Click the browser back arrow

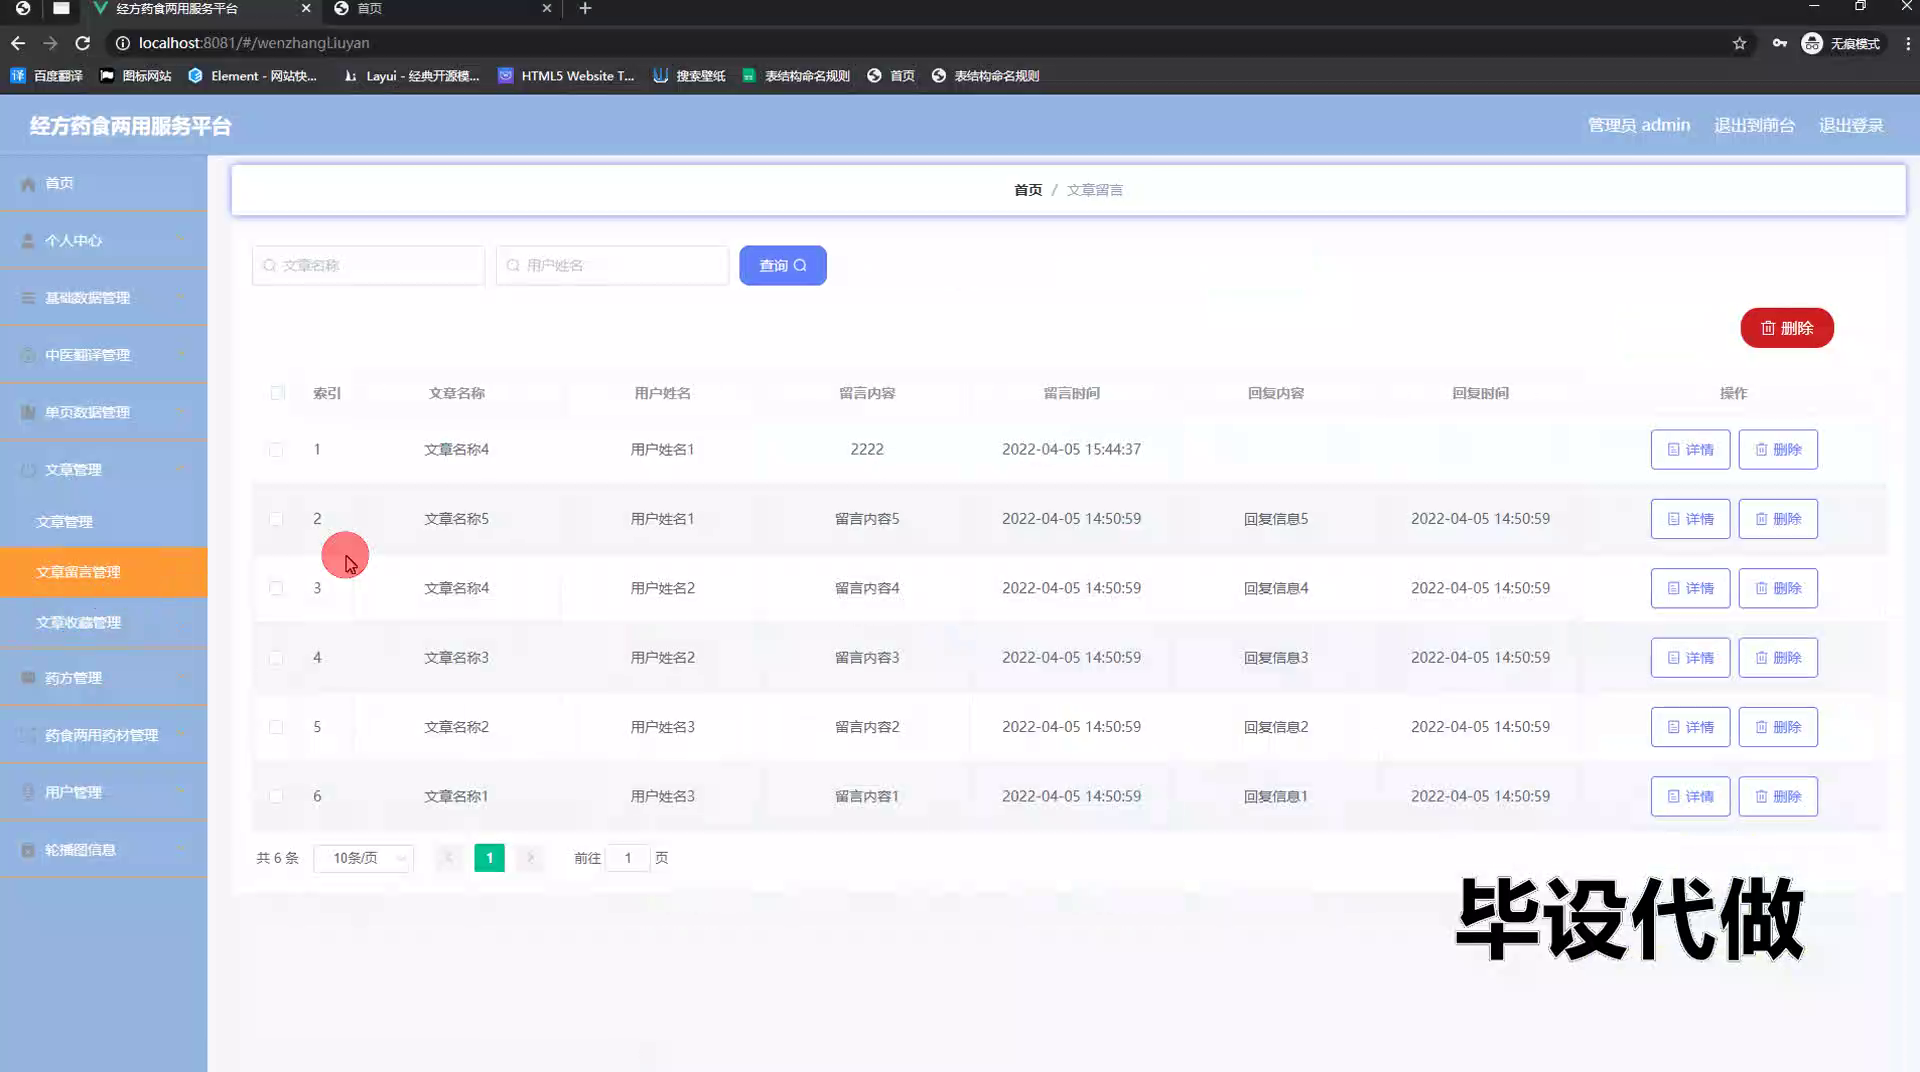(18, 43)
